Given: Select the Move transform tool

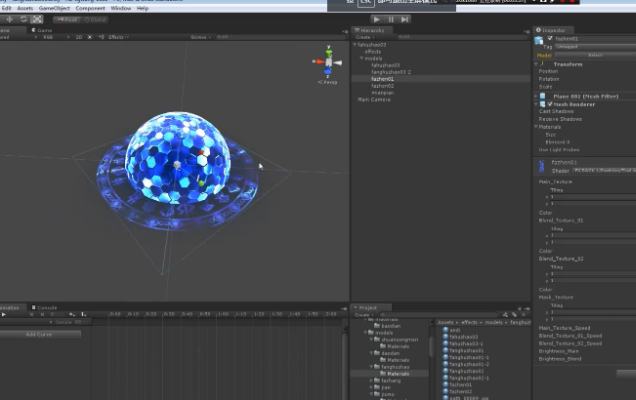Looking at the screenshot, I should [x=9, y=19].
